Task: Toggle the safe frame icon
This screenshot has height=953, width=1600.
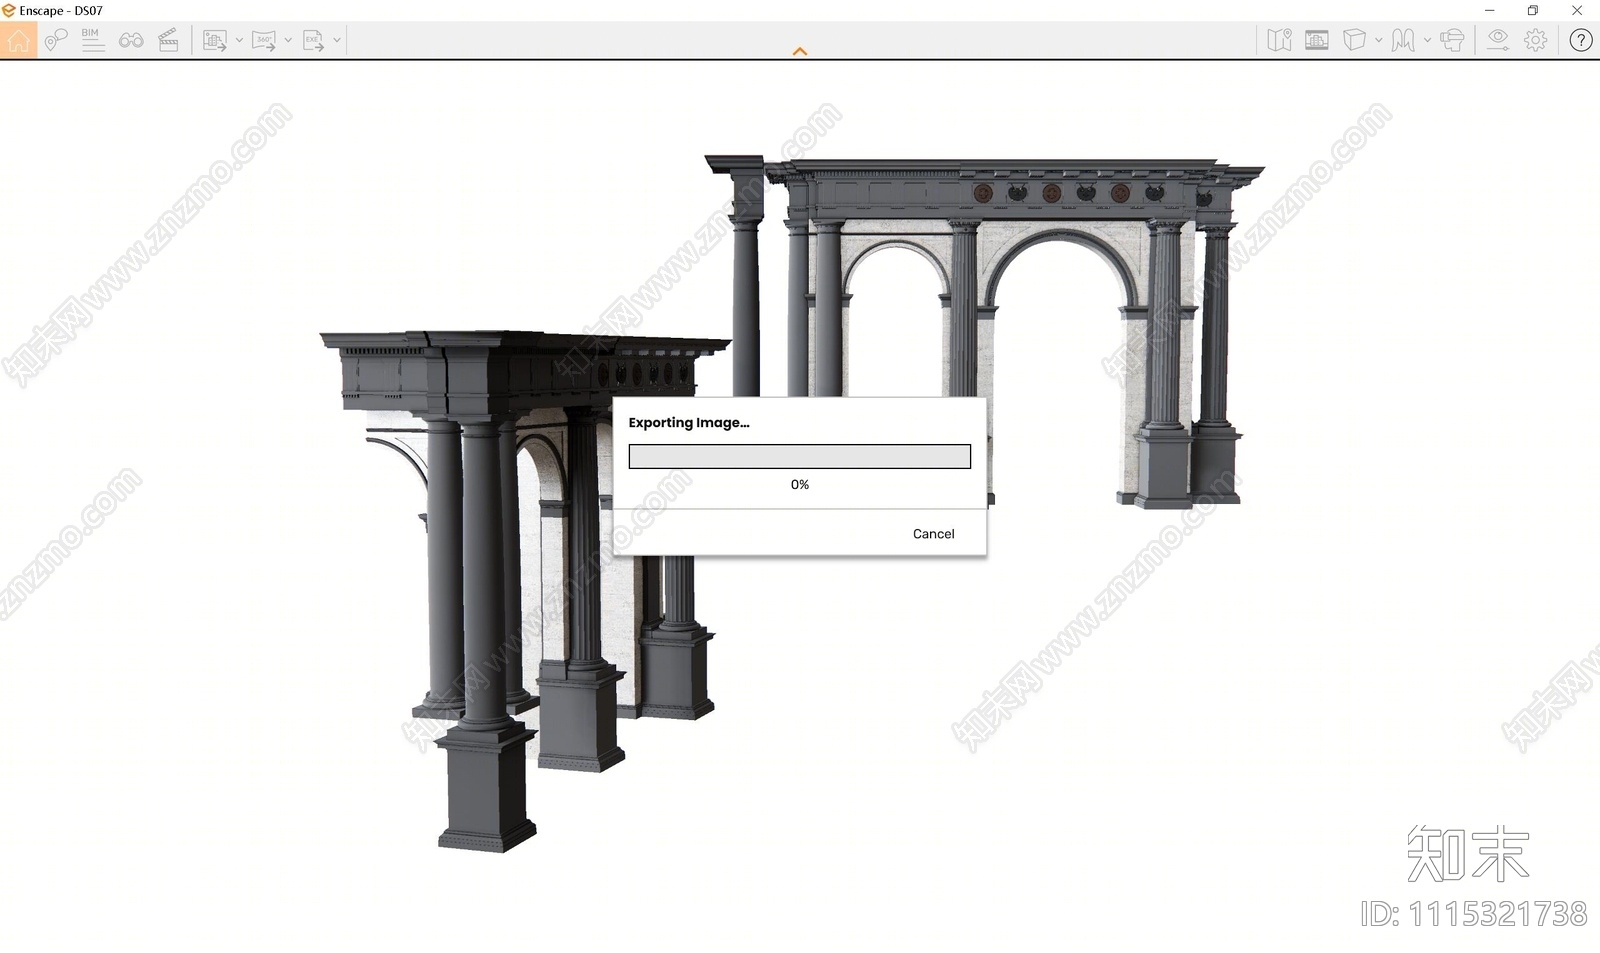Action: click(1317, 40)
